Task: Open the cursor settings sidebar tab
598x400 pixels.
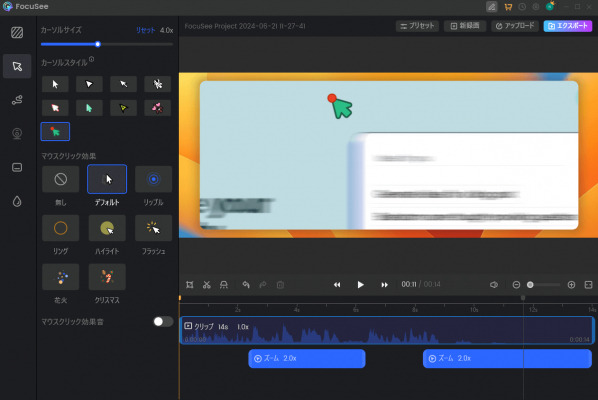Action: point(17,66)
